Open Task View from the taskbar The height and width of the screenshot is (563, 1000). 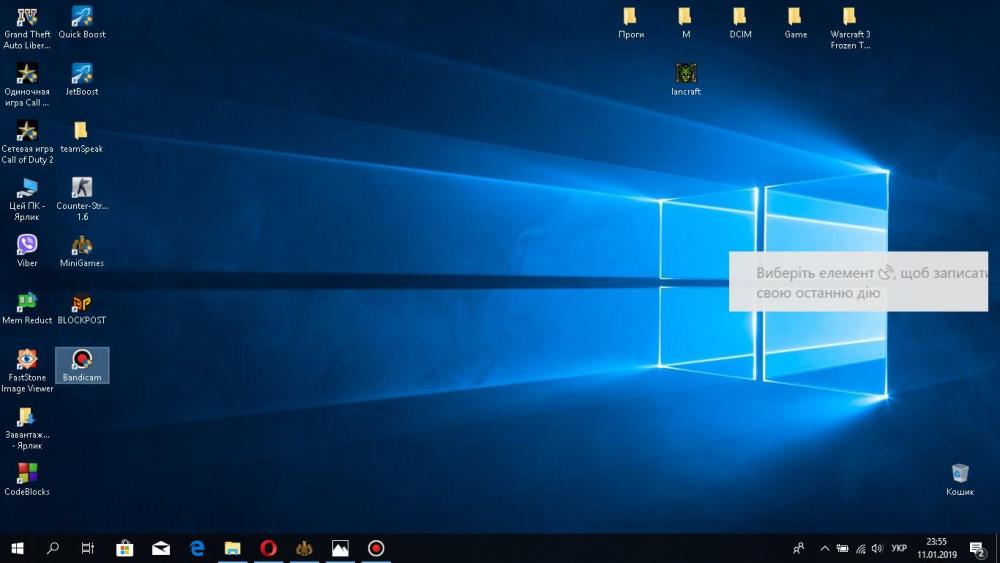(88, 548)
